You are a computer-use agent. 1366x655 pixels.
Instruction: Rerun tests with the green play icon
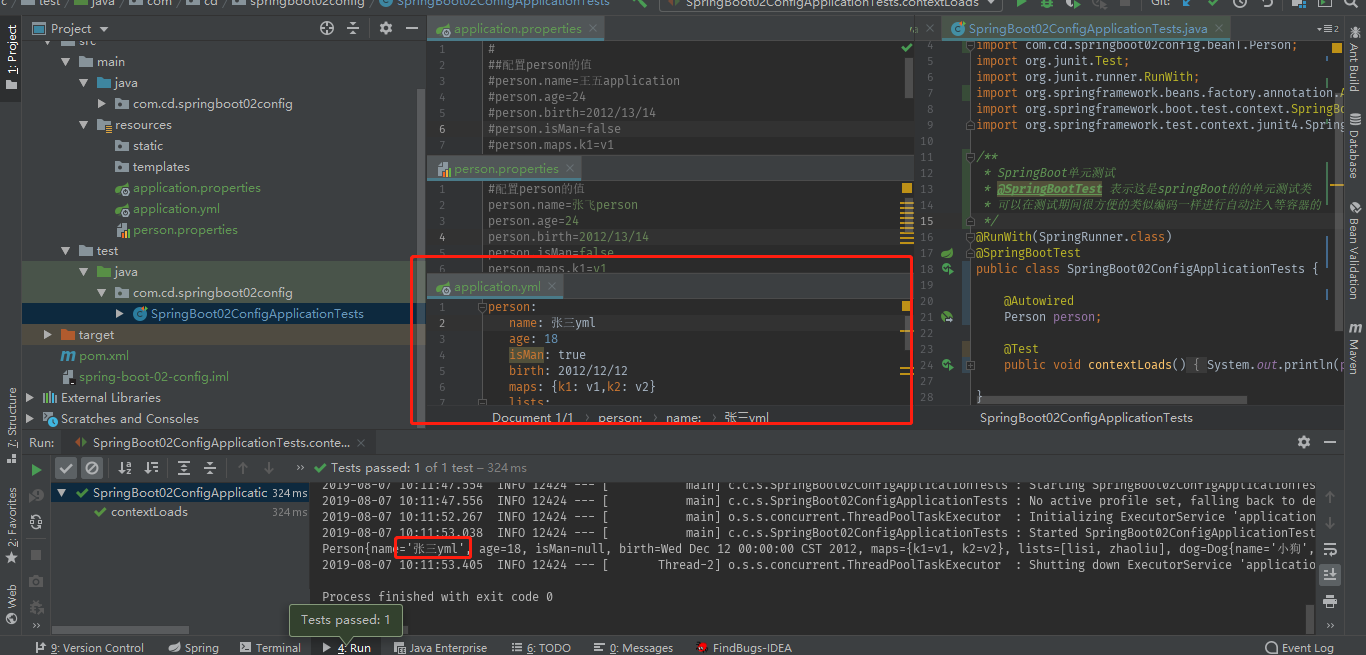(37, 468)
